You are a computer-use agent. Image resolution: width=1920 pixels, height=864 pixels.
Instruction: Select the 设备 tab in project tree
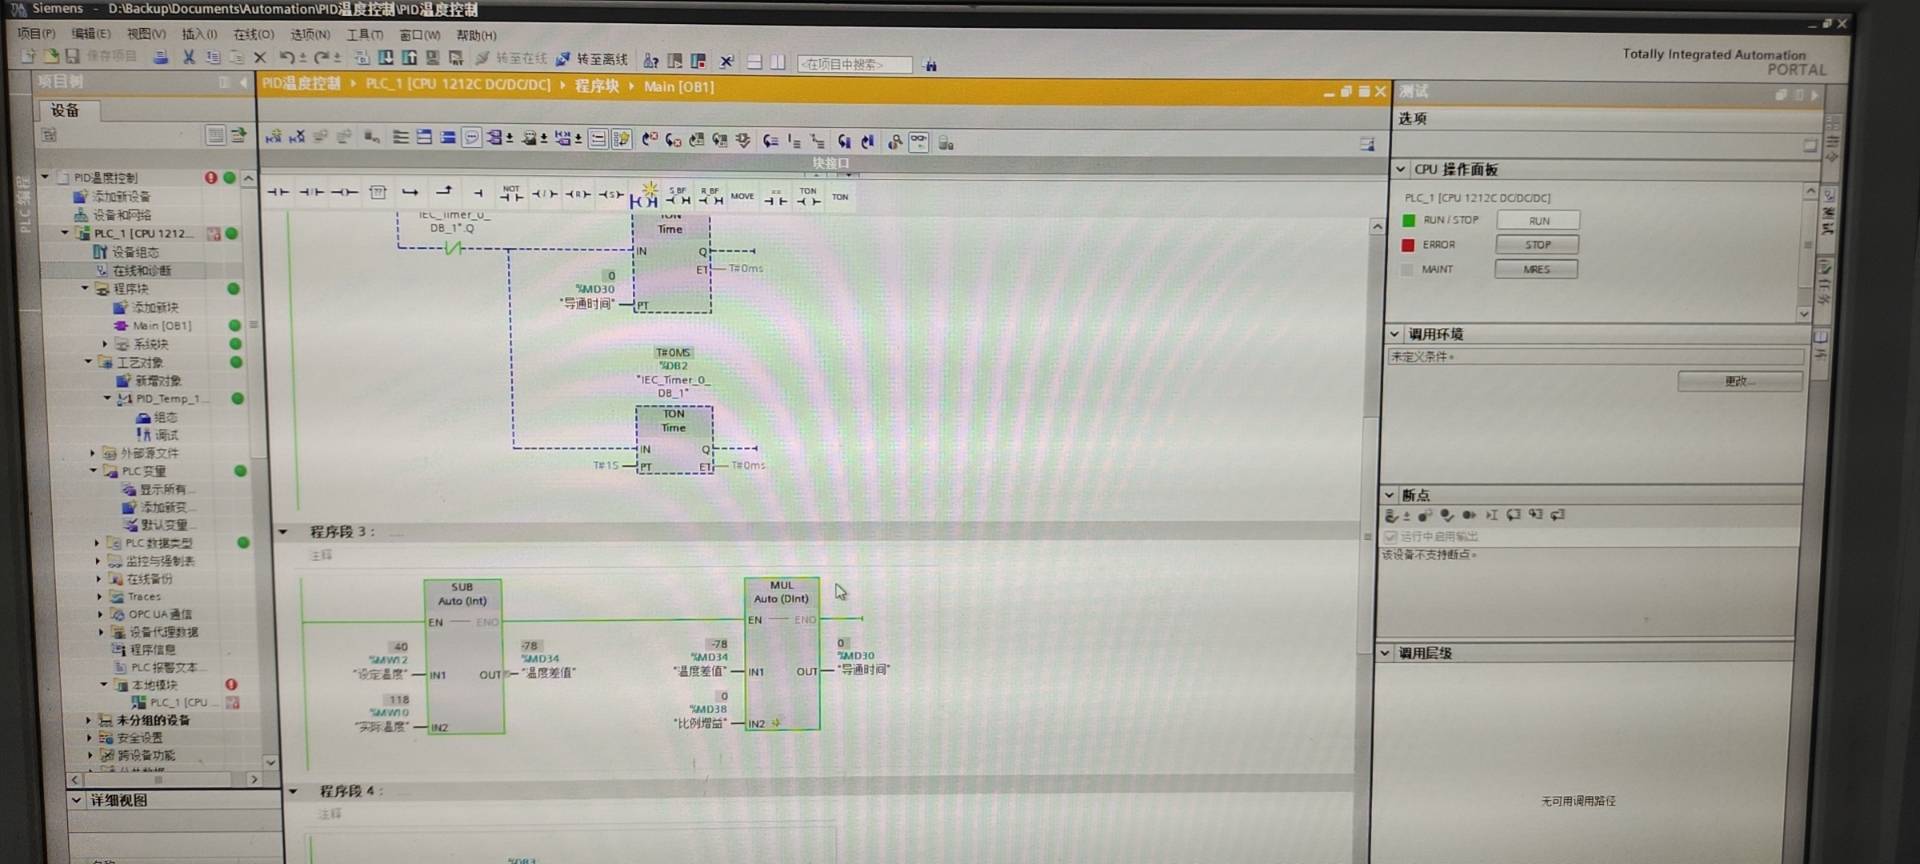(x=65, y=110)
